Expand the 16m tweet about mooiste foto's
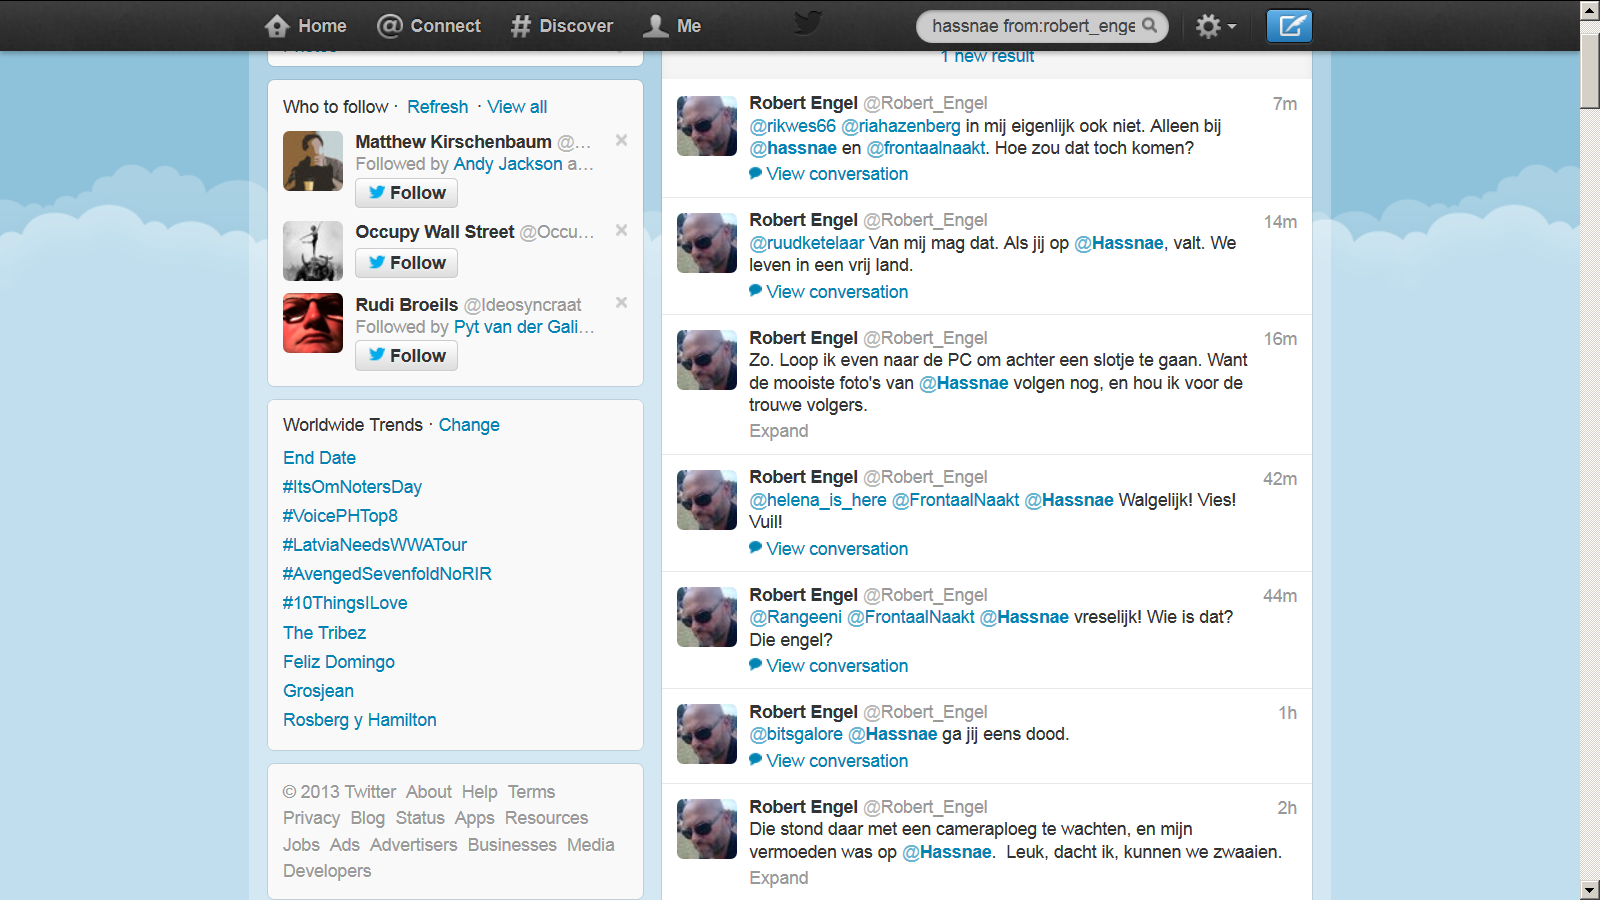This screenshot has height=900, width=1600. point(779,431)
